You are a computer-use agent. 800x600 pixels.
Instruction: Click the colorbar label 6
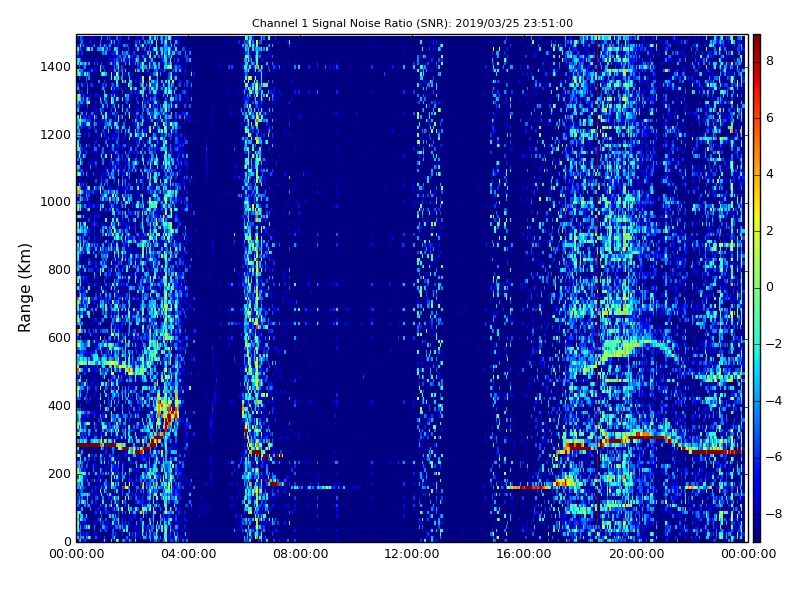click(x=770, y=118)
